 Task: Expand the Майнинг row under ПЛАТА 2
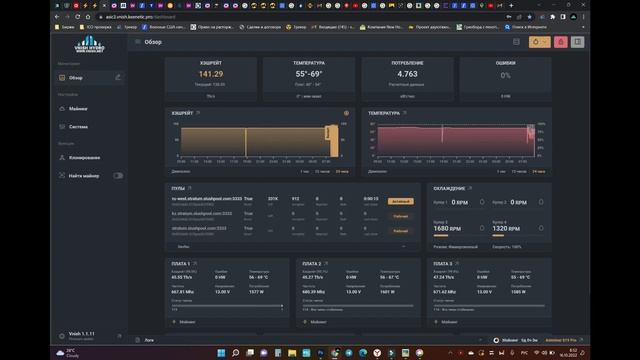point(358,322)
